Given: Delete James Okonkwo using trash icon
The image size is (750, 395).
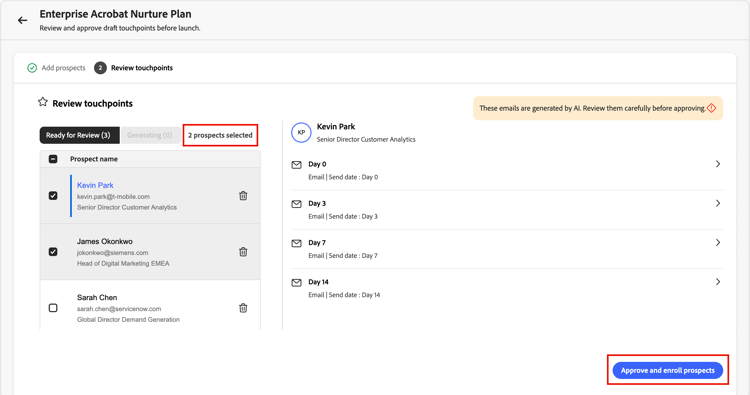Looking at the screenshot, I should click(x=243, y=252).
